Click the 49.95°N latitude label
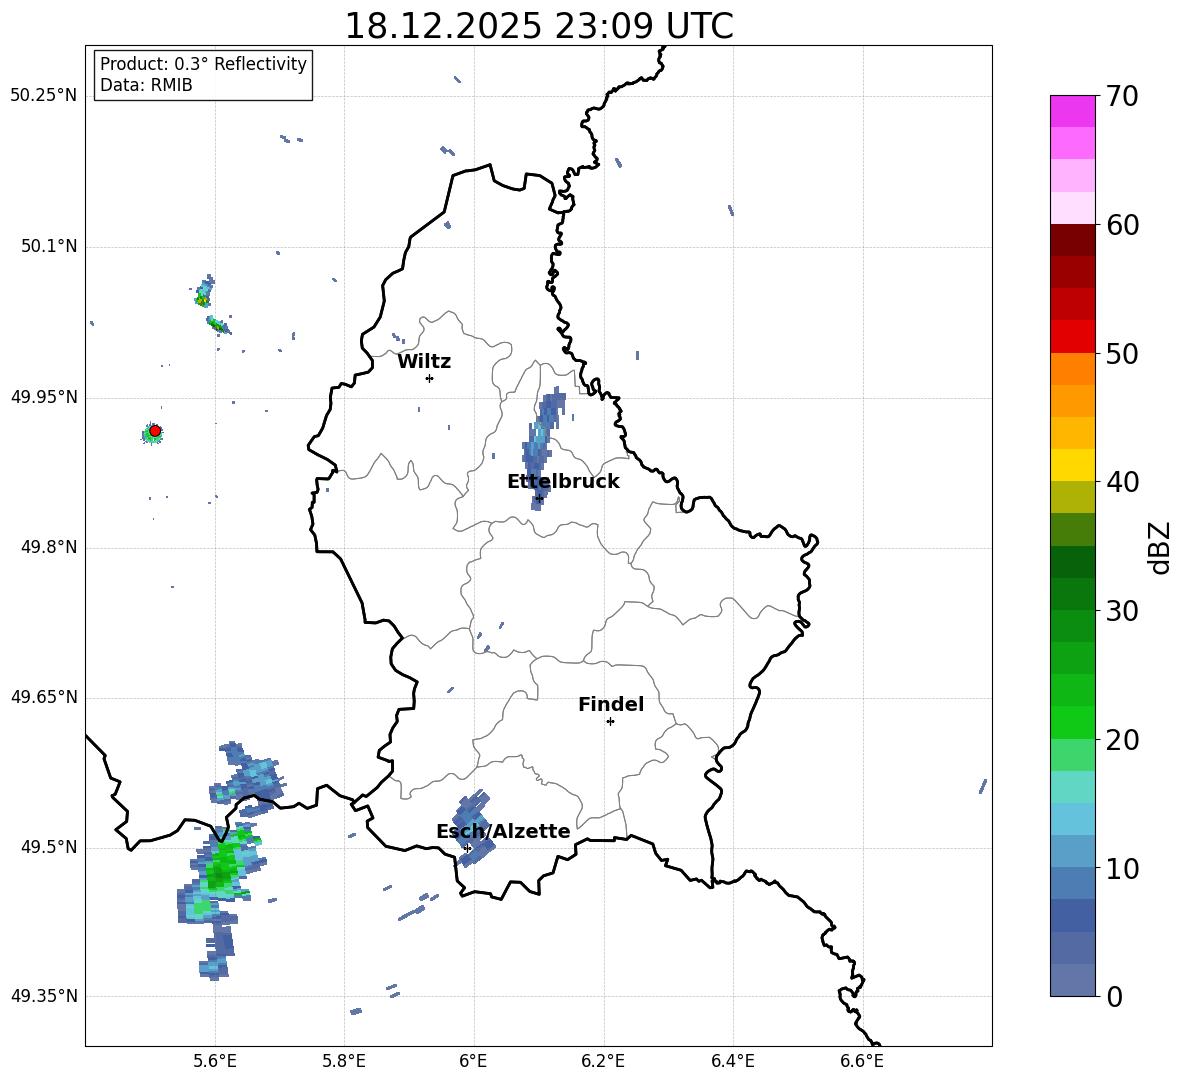Viewport: 1184px width, 1081px height. [x=44, y=397]
